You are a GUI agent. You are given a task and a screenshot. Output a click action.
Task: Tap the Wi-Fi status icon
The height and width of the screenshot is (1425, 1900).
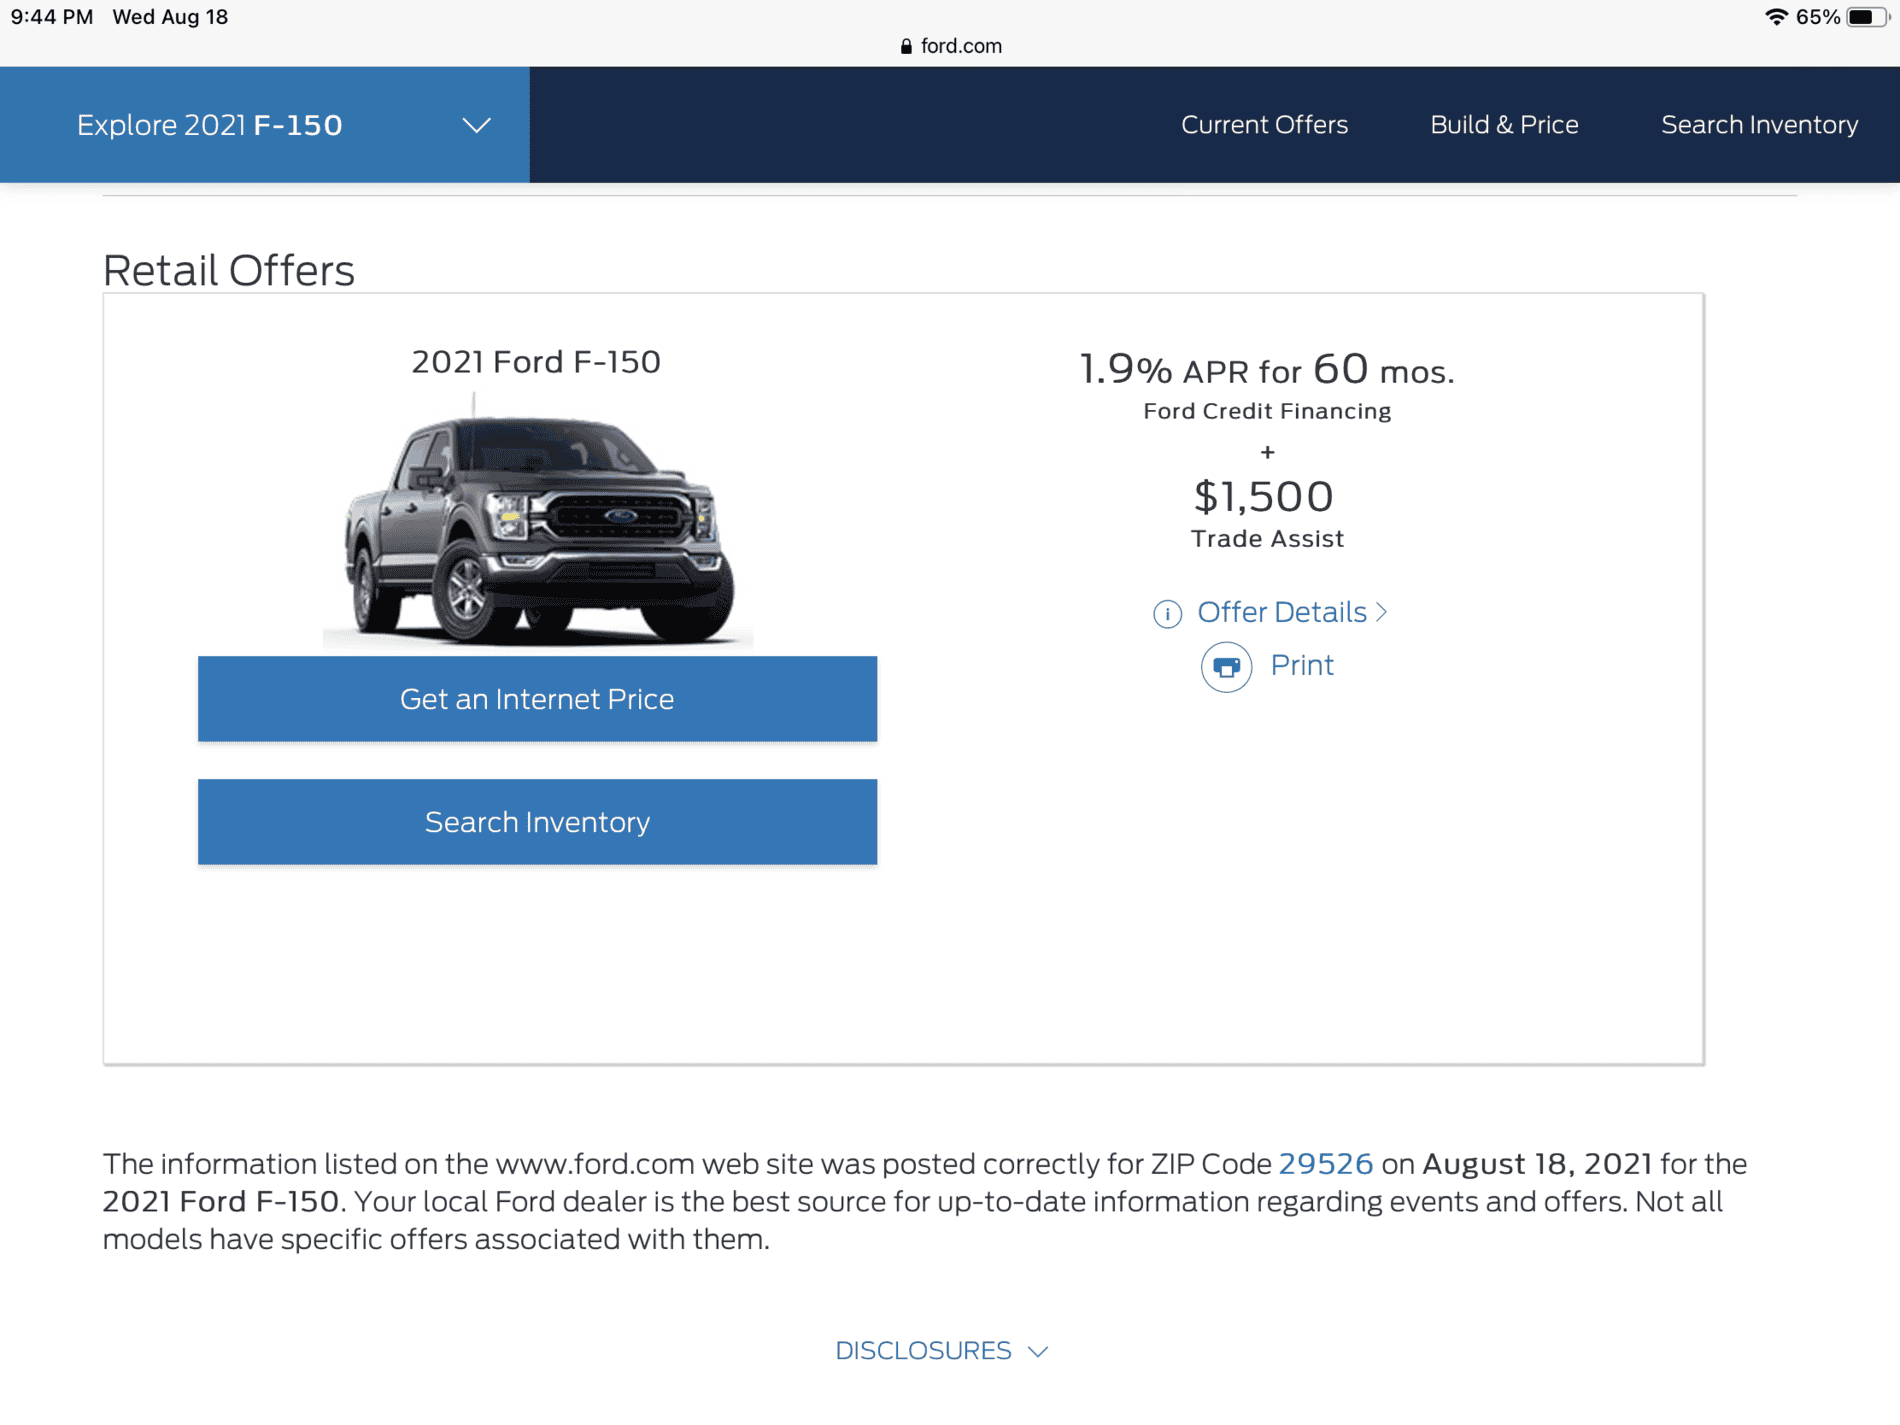pos(1776,17)
